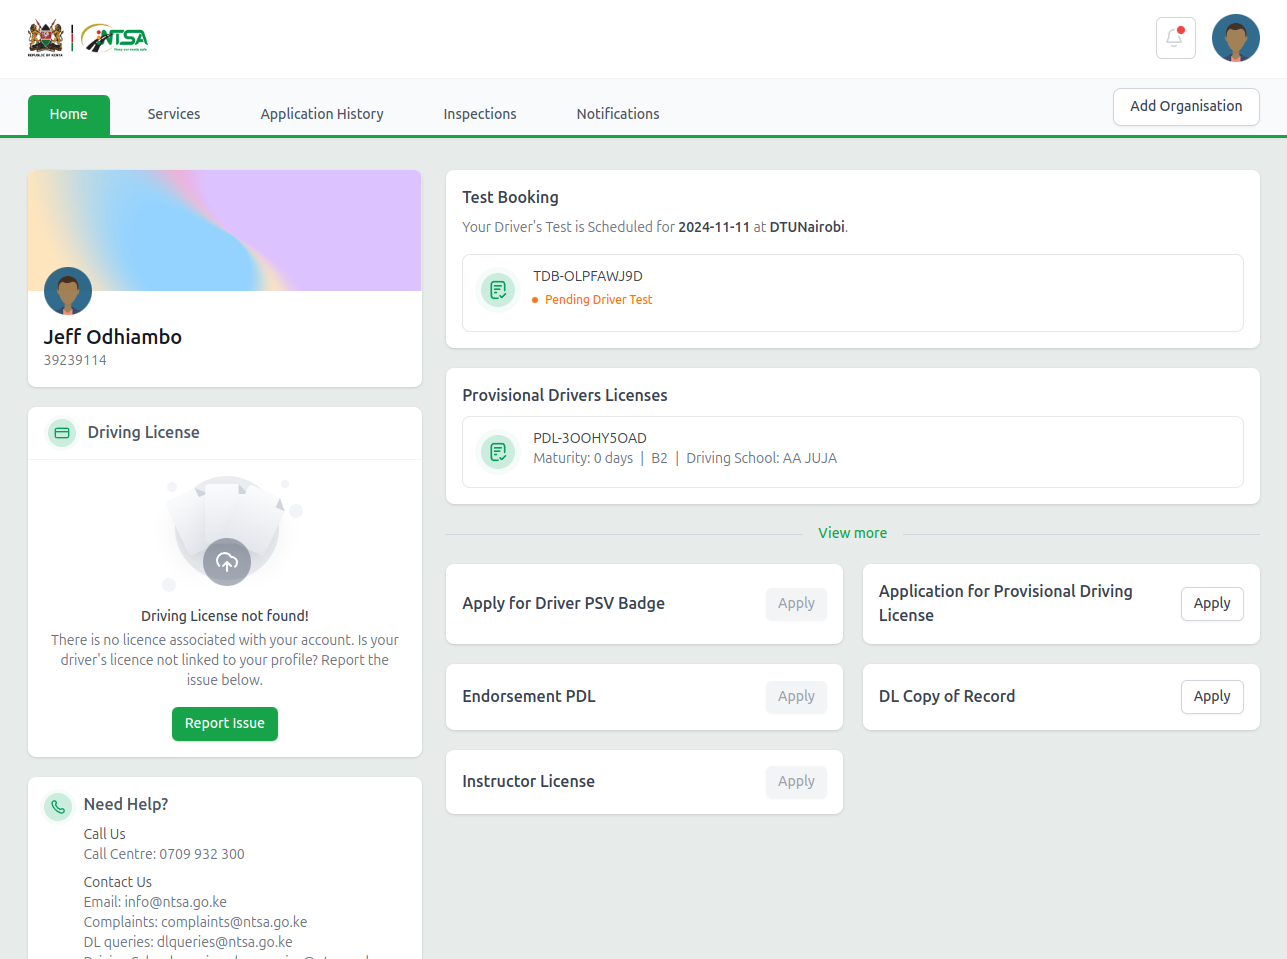Open the Application History tab
This screenshot has height=959, width=1287.
pyautogui.click(x=322, y=114)
